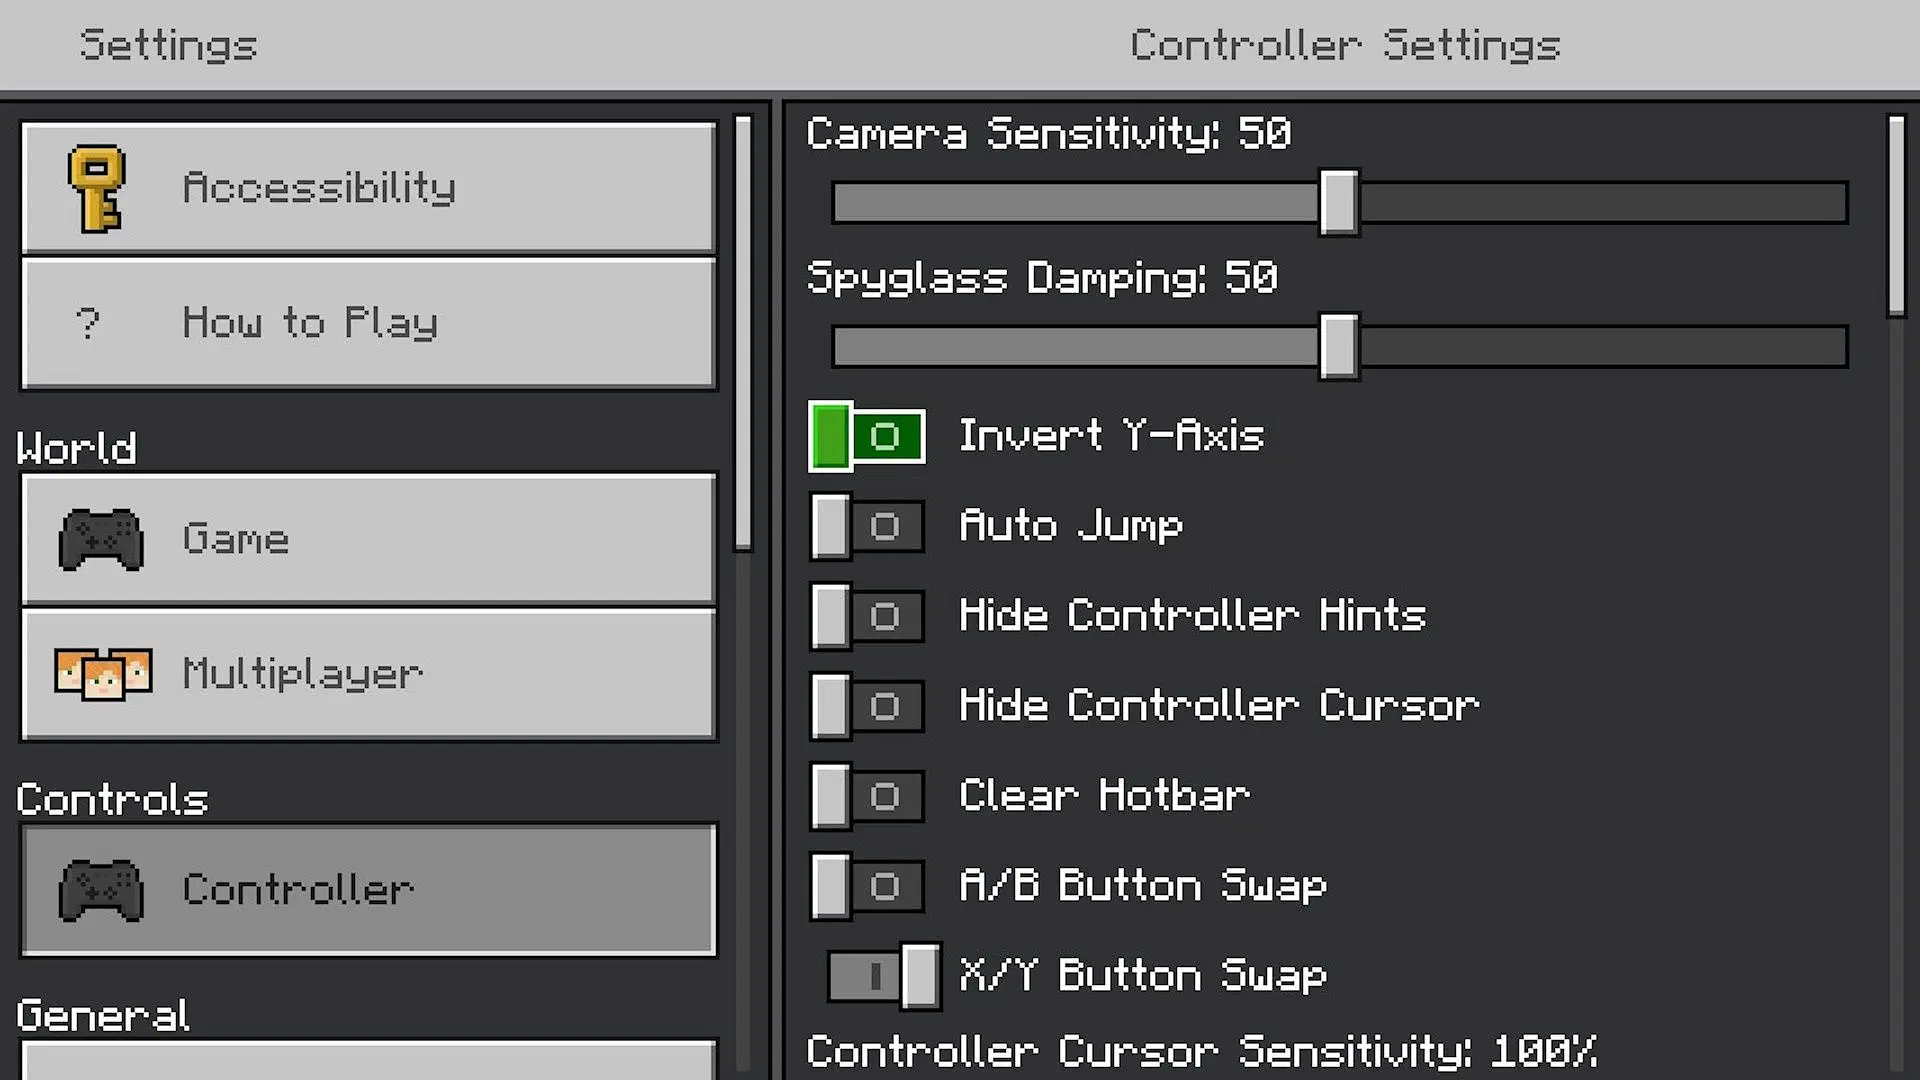The width and height of the screenshot is (1920, 1080).
Task: Drag the Camera Sensitivity slider
Action: [1336, 200]
